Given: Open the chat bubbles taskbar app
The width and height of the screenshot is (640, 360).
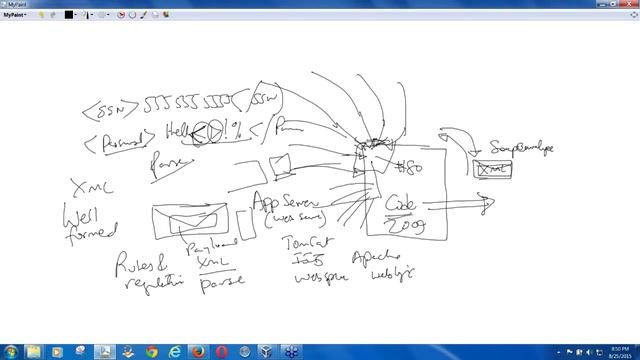Looking at the screenshot, I should point(80,351).
